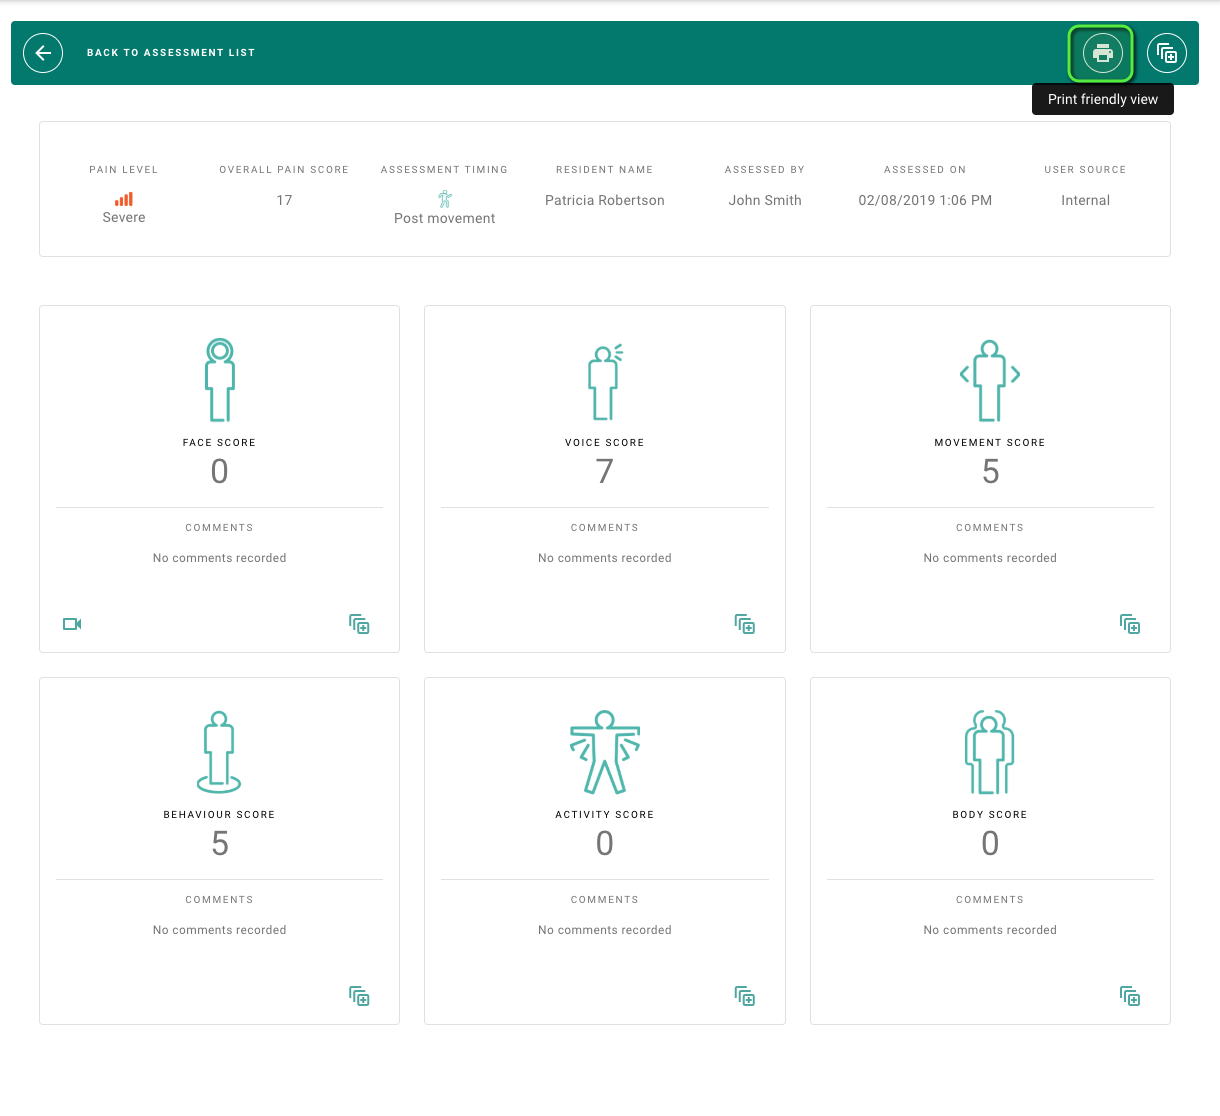Click the Post movement timing icon

(445, 199)
